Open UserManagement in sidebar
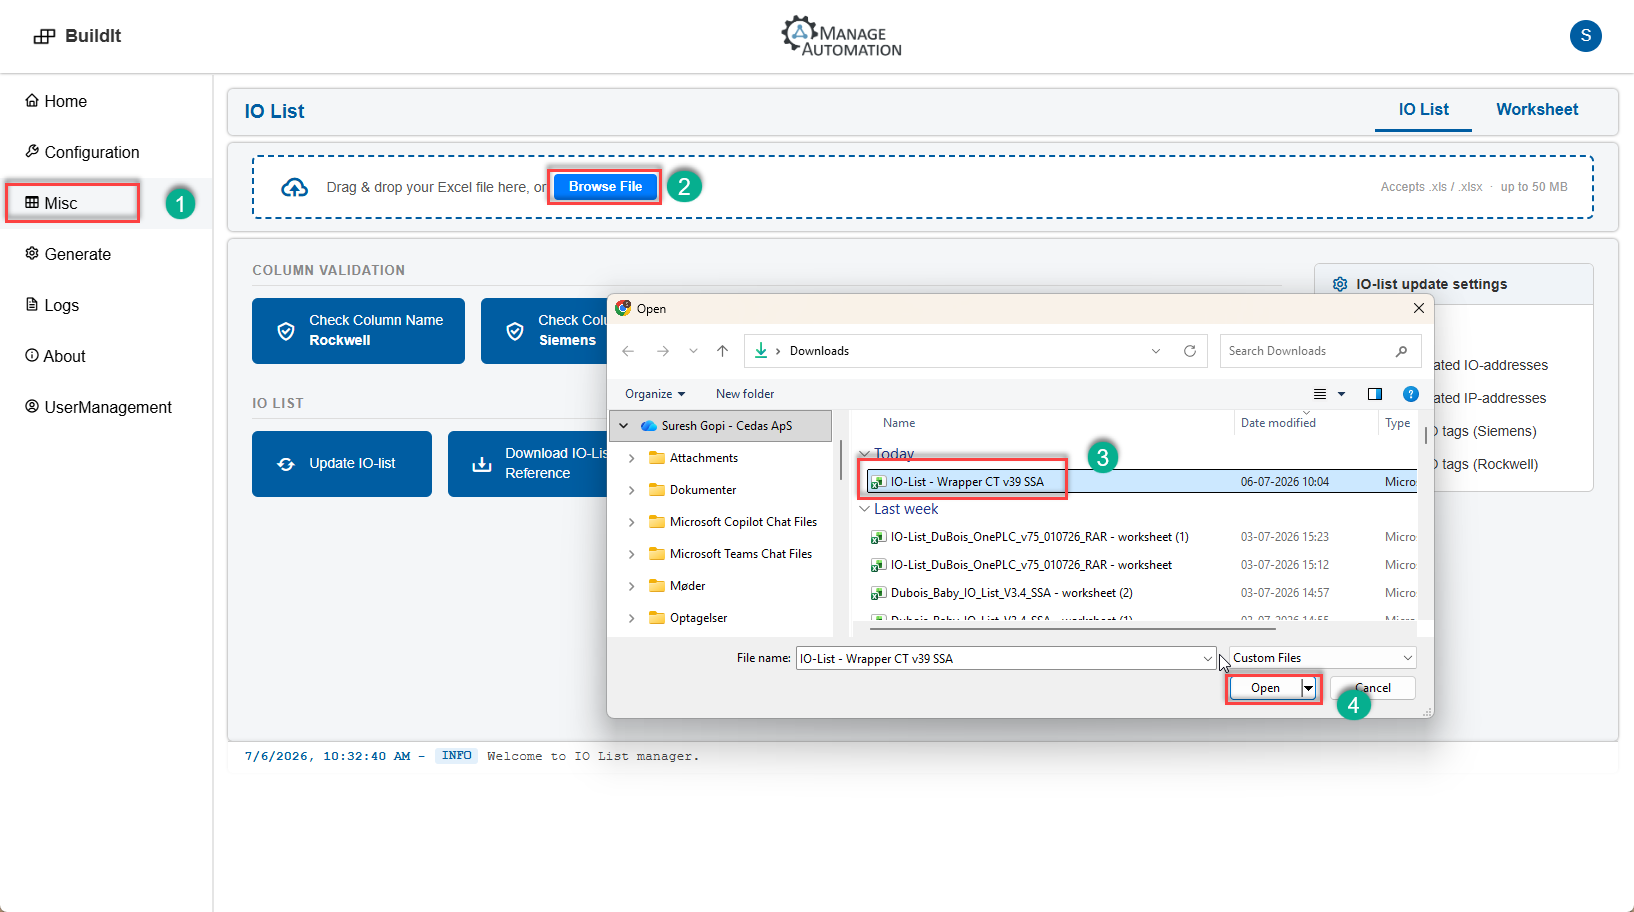The width and height of the screenshot is (1634, 912). point(98,407)
